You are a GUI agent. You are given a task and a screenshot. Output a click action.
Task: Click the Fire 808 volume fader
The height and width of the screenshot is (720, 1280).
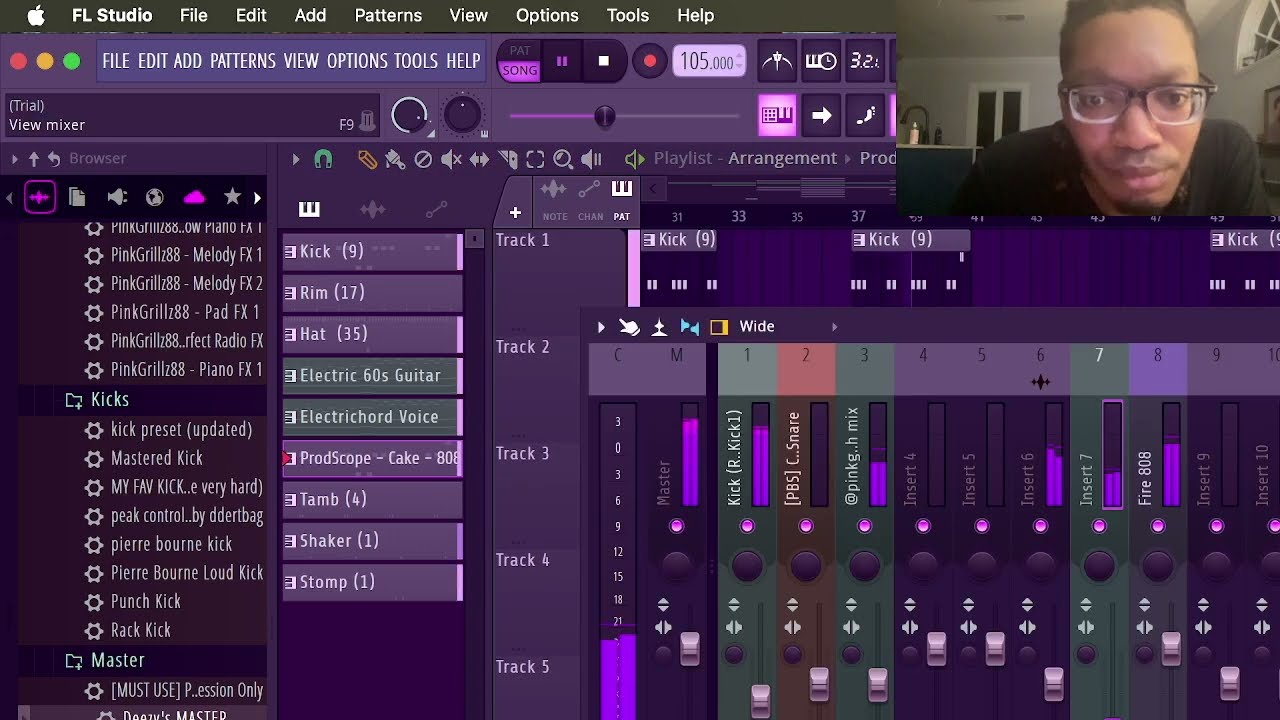(1171, 649)
